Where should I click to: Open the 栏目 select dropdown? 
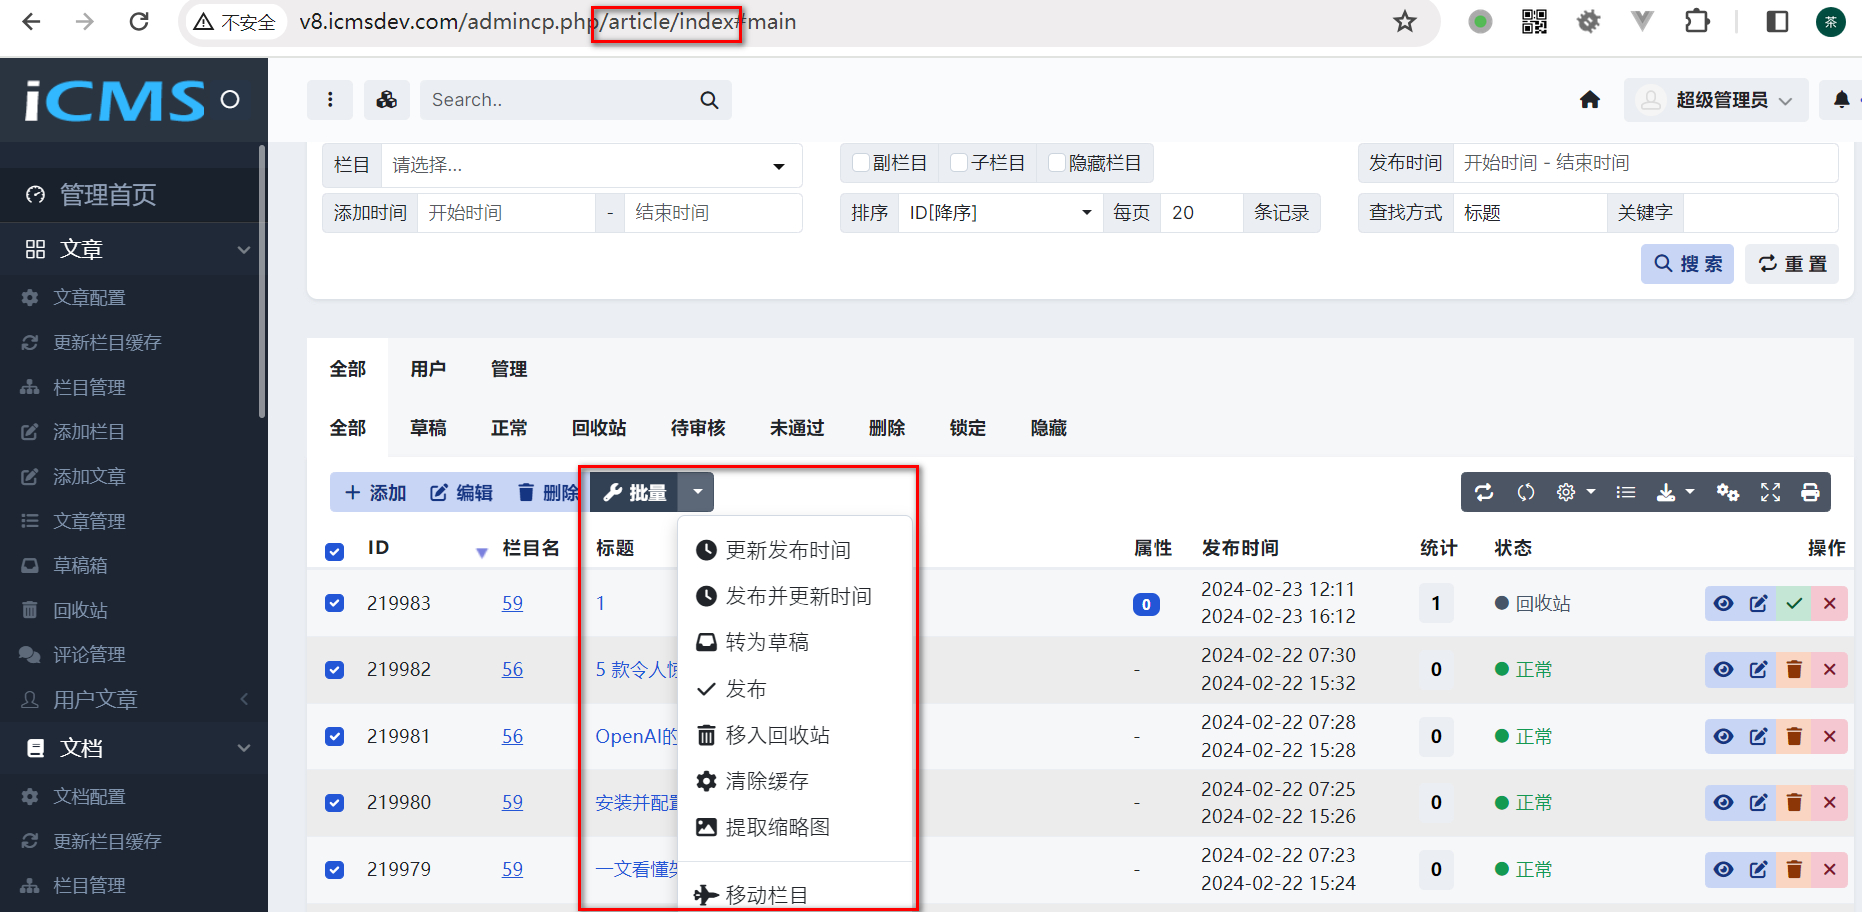(x=590, y=165)
